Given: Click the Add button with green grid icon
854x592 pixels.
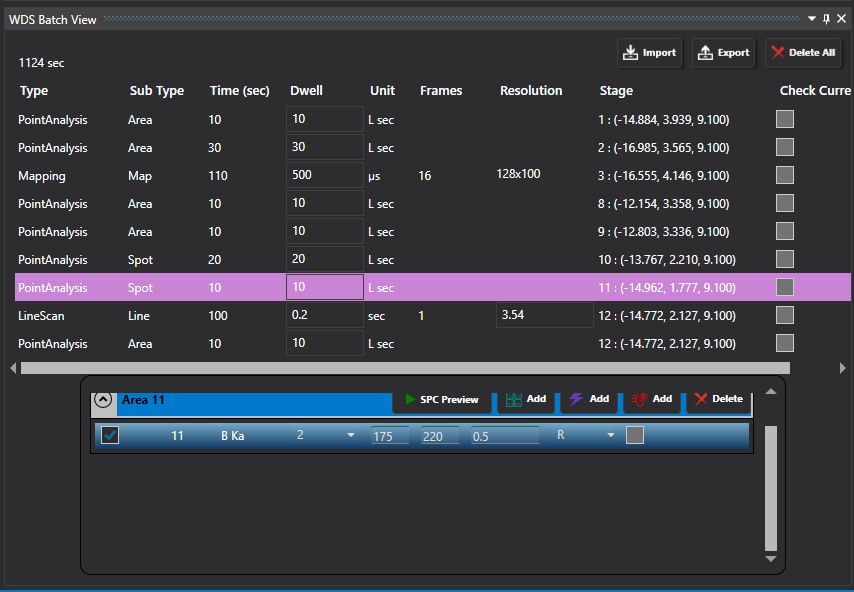Looking at the screenshot, I should pyautogui.click(x=526, y=399).
